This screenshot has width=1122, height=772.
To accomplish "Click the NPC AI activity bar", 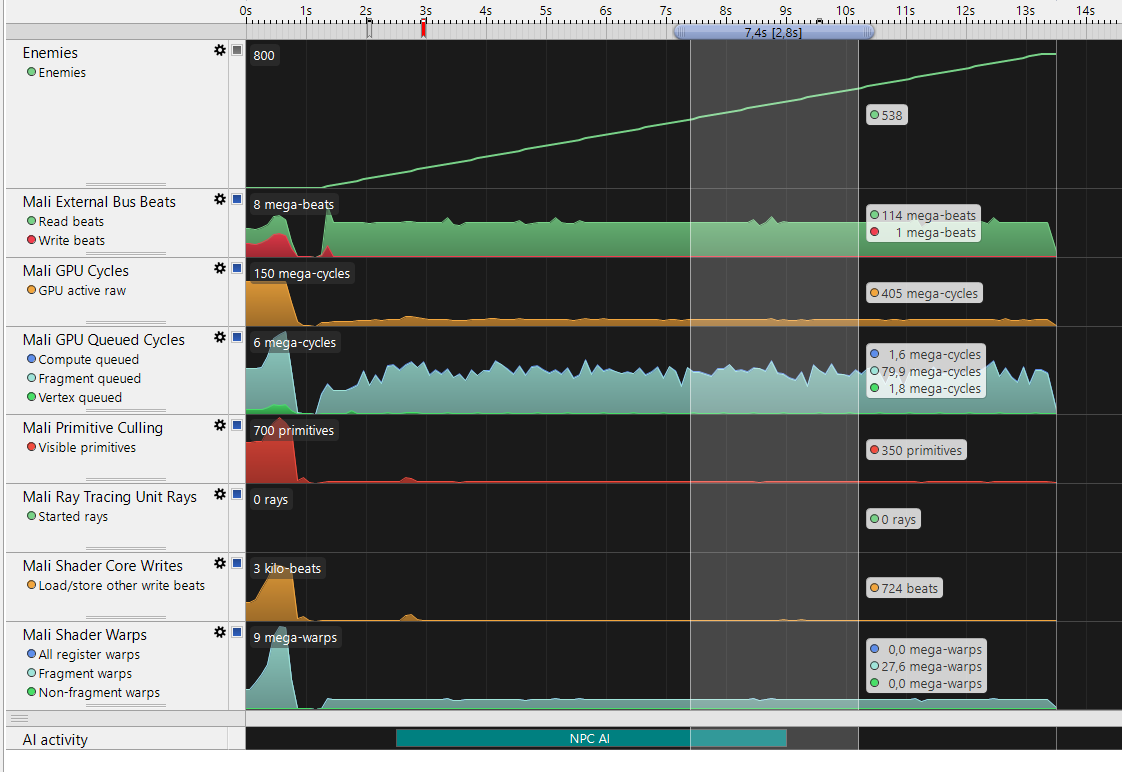I will pos(591,738).
